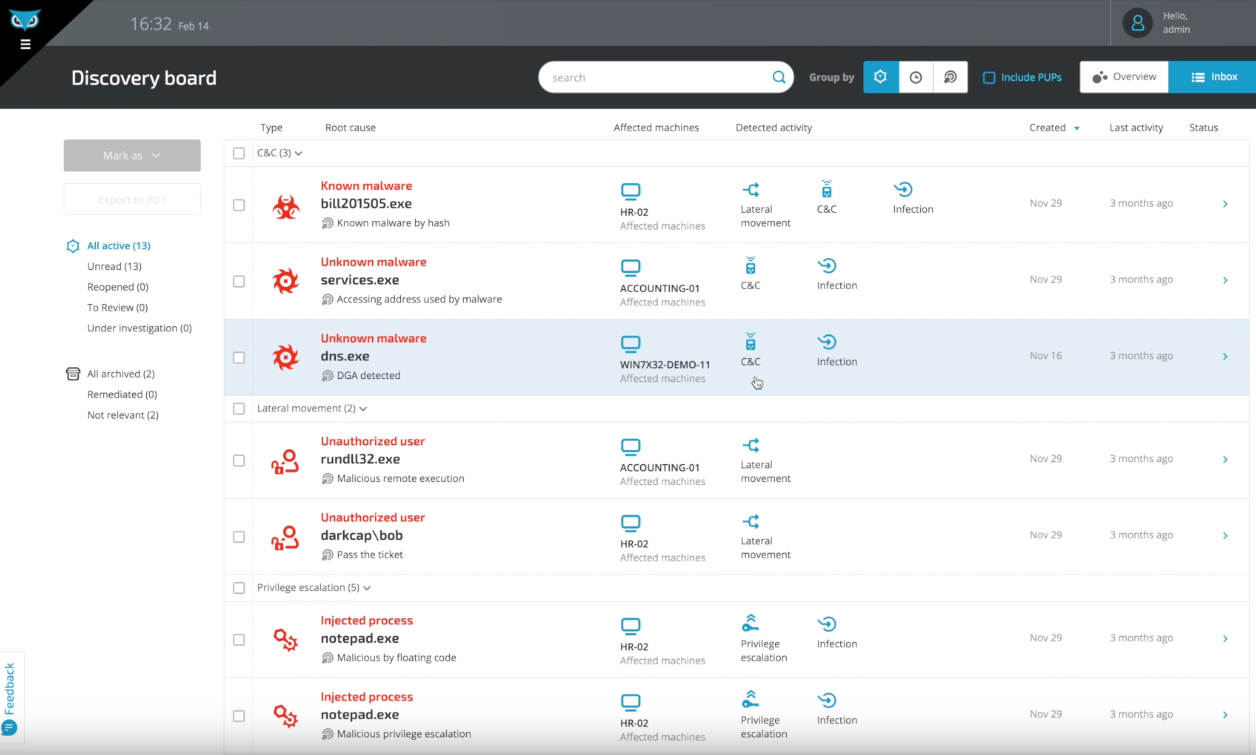Enable the Include PUPs checkbox
This screenshot has height=755, width=1256.
[989, 77]
